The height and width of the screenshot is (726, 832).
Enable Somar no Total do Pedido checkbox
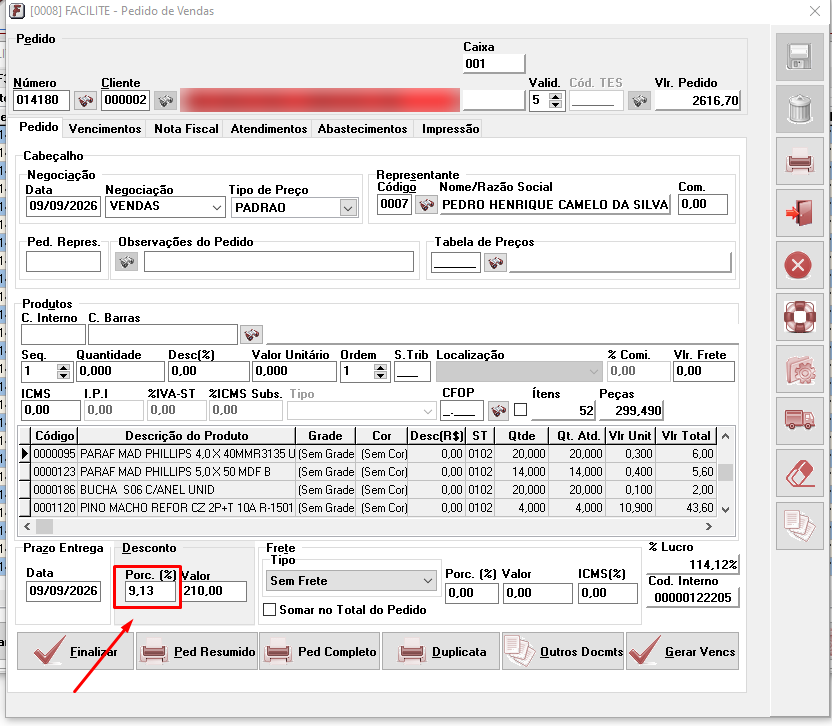coord(270,610)
